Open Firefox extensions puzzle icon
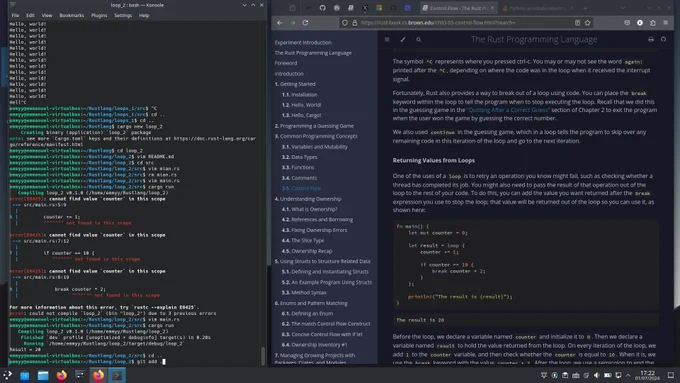Viewport: 680px width, 383px height. pyautogui.click(x=653, y=23)
